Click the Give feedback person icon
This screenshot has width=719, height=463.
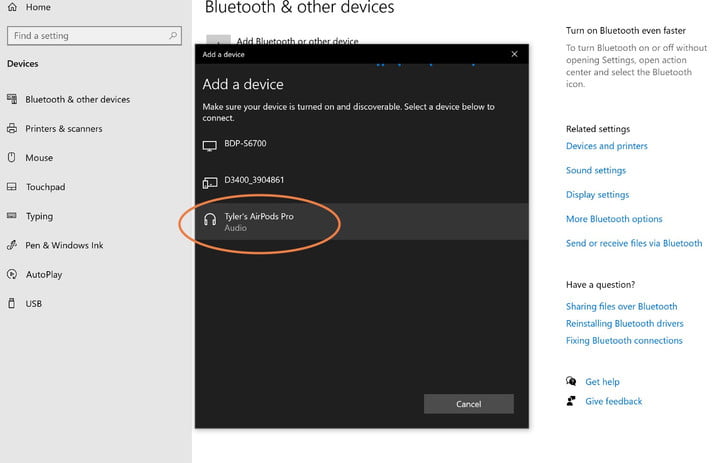[571, 401]
